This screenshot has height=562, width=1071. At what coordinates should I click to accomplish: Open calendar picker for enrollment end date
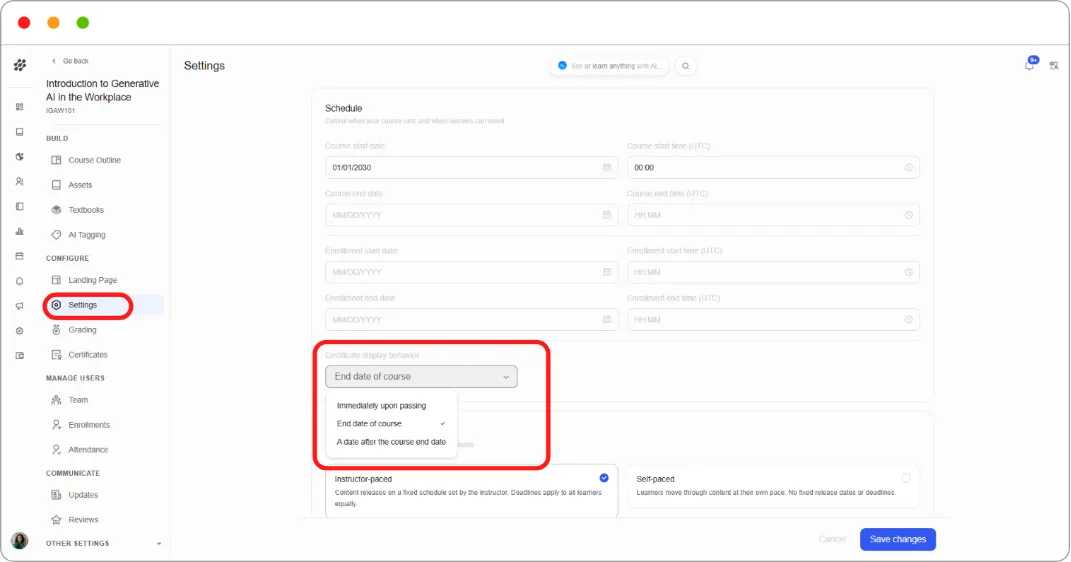pos(607,320)
